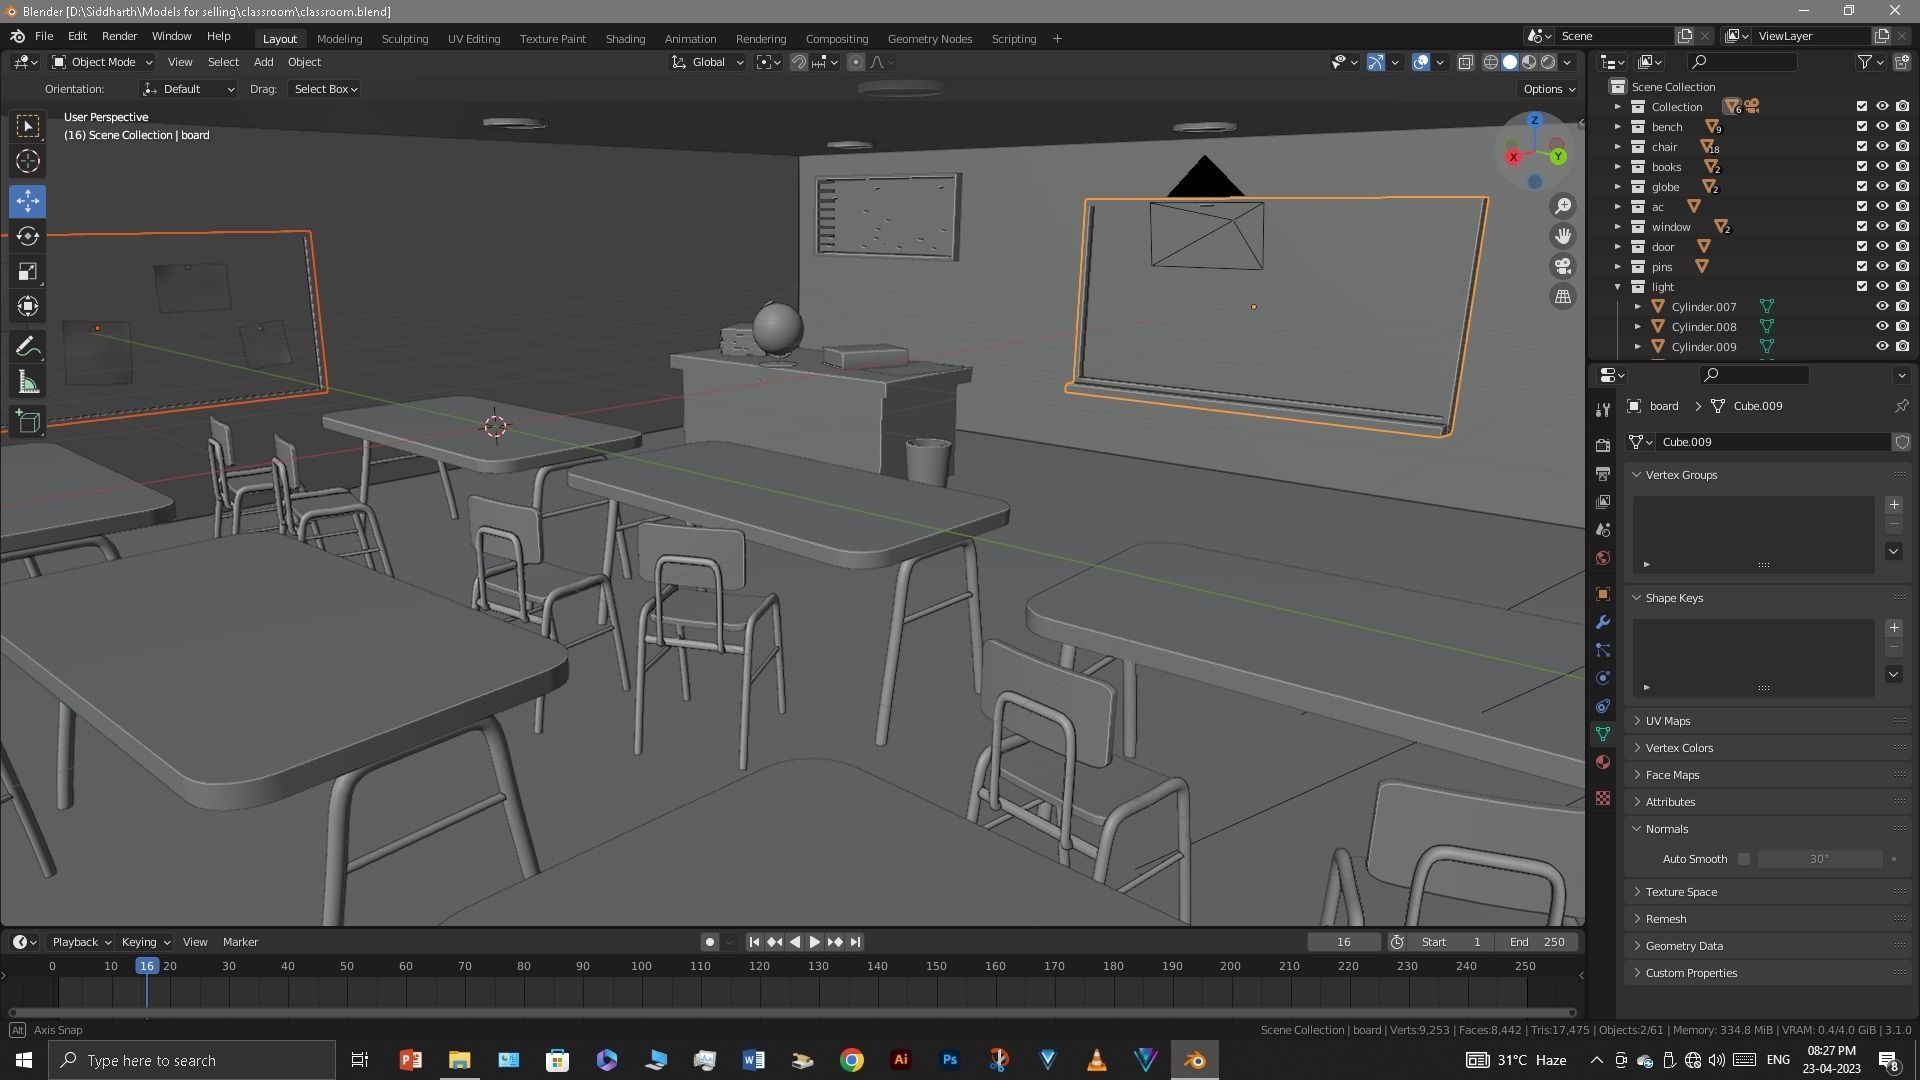Hide Cylinder.008 in viewport

coord(1881,327)
